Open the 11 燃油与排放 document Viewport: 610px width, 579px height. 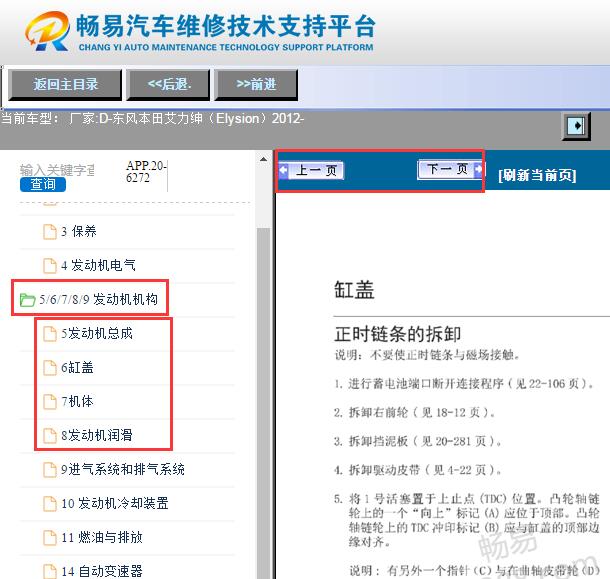[x=102, y=537]
